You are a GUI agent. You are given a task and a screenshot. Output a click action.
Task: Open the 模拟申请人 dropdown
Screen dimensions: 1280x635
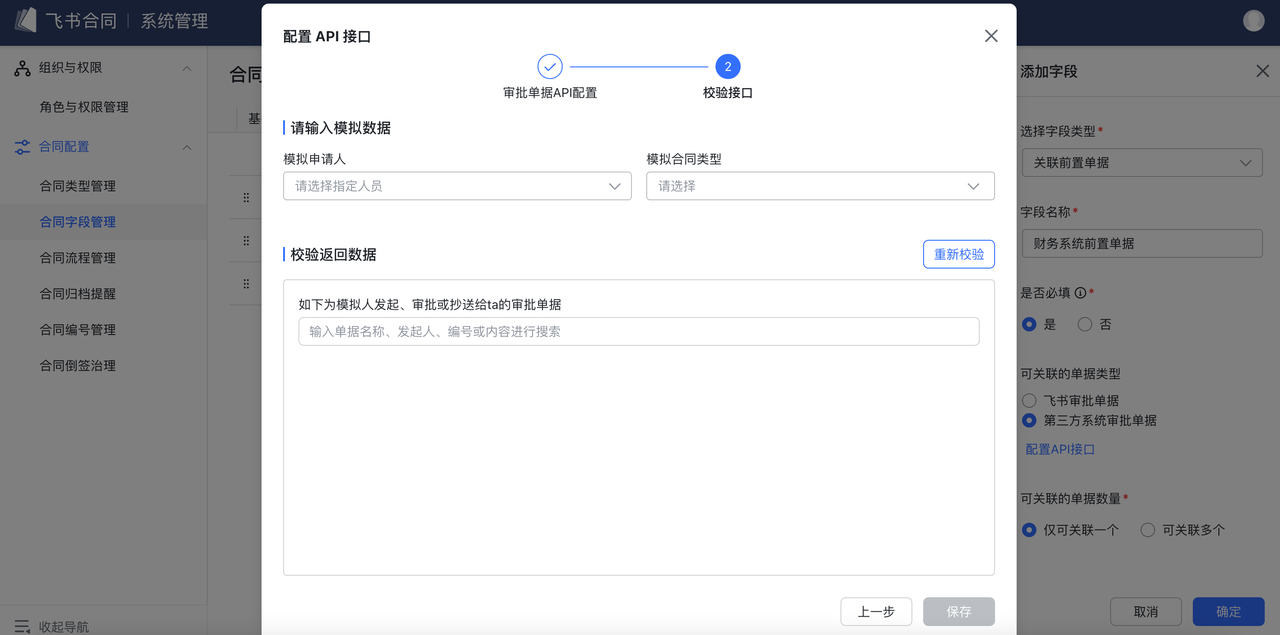click(x=457, y=186)
